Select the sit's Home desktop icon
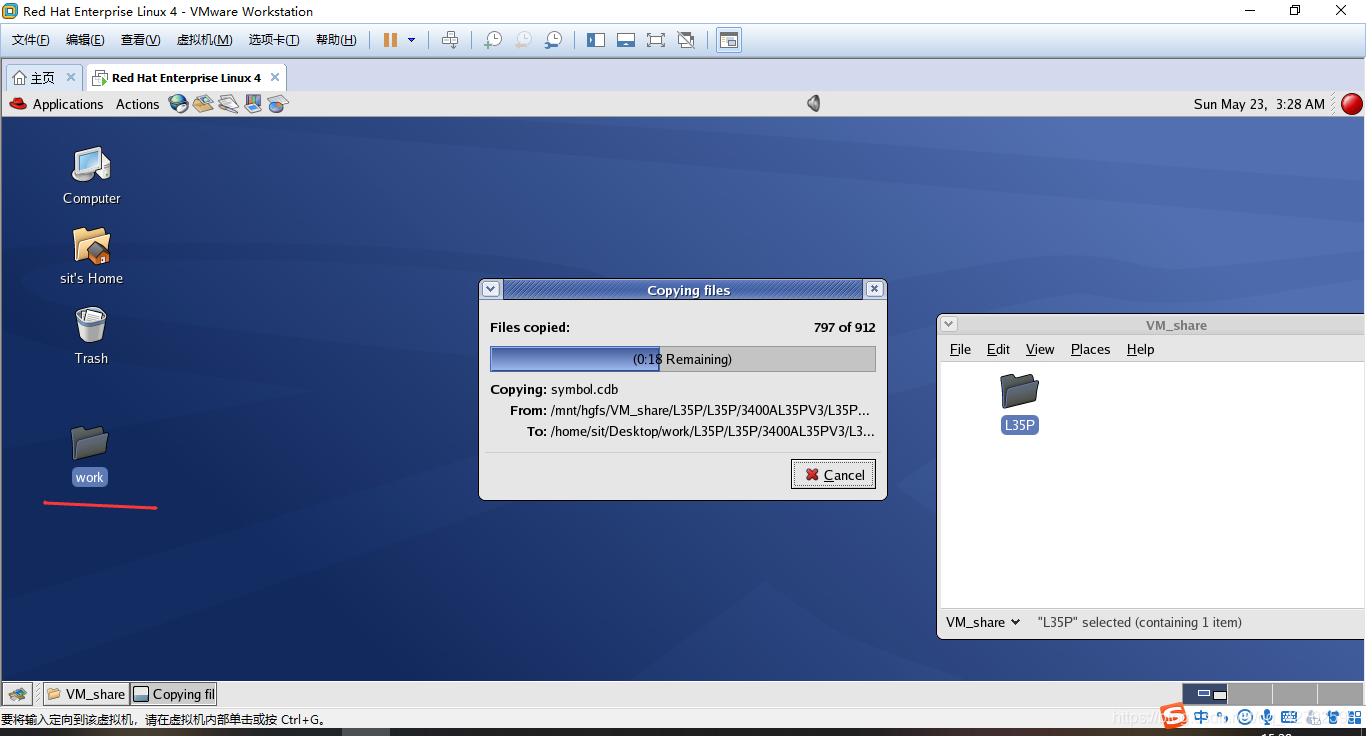 click(x=91, y=256)
